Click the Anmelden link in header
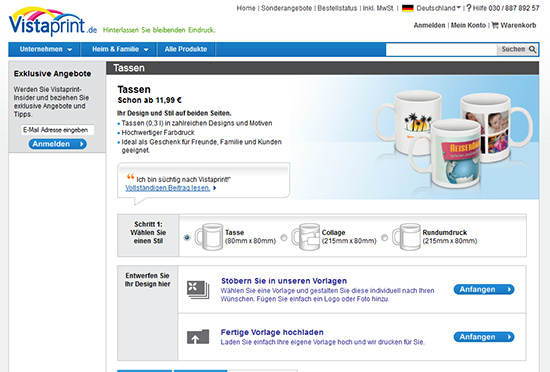This screenshot has width=550, height=372. 429,25
